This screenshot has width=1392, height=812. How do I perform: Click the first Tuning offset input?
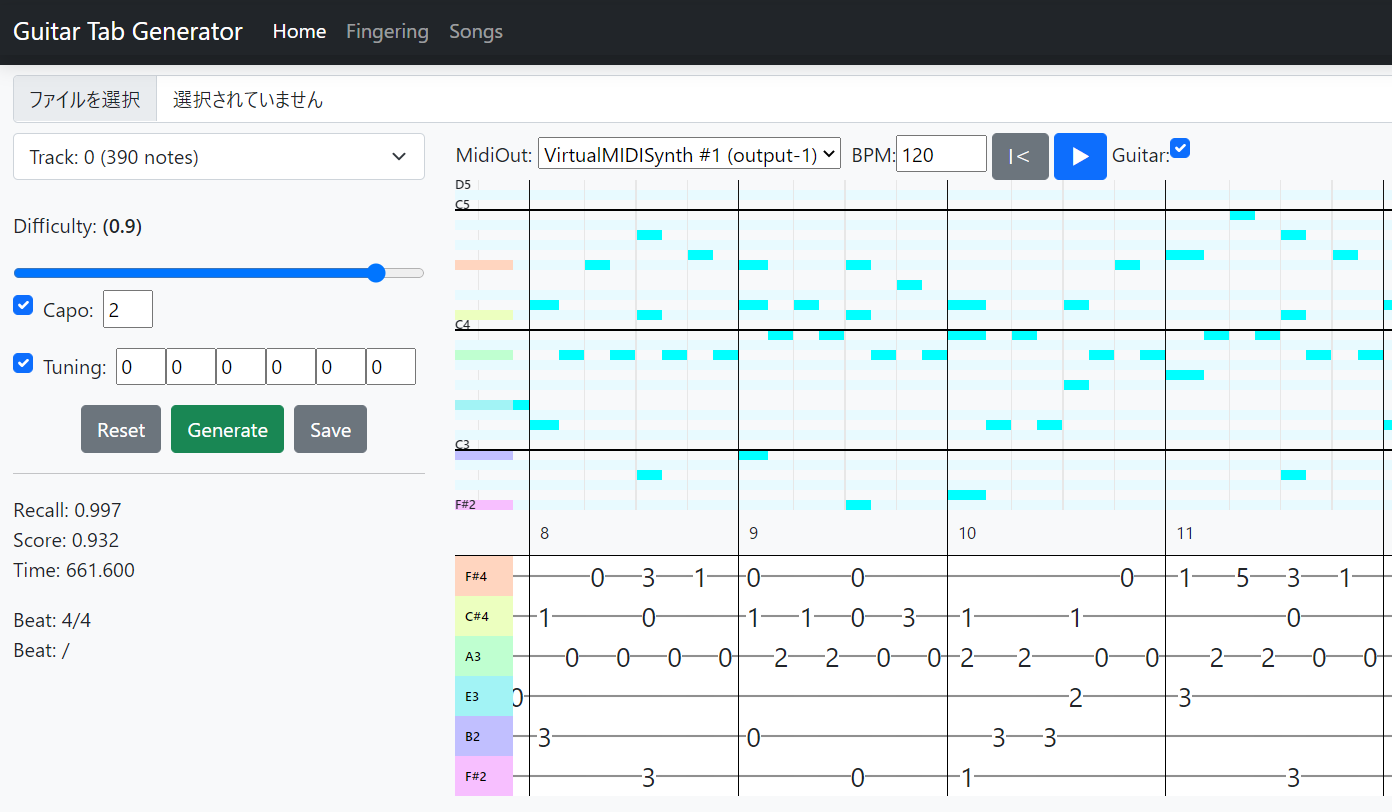(x=140, y=366)
